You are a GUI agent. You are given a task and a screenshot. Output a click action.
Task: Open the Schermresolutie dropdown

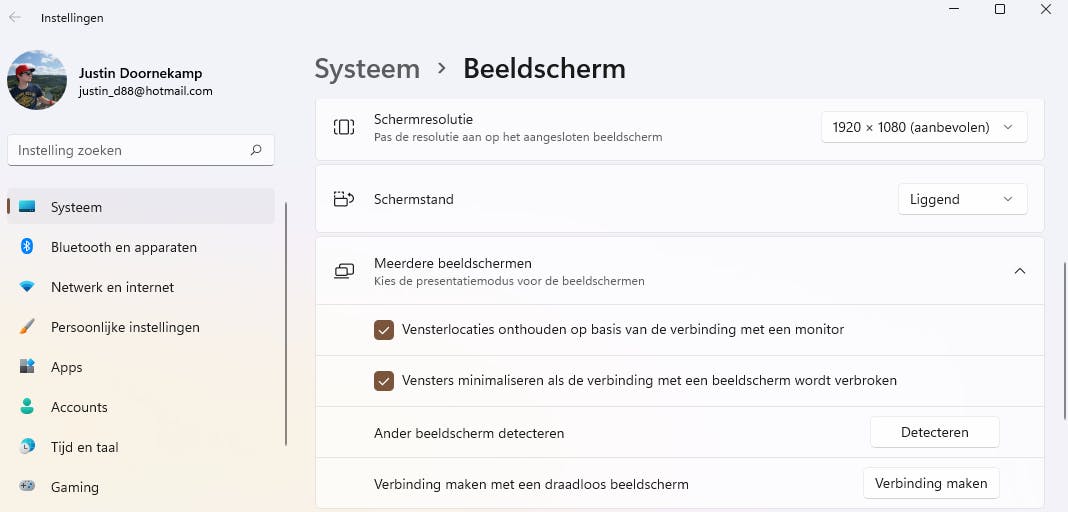click(x=923, y=127)
